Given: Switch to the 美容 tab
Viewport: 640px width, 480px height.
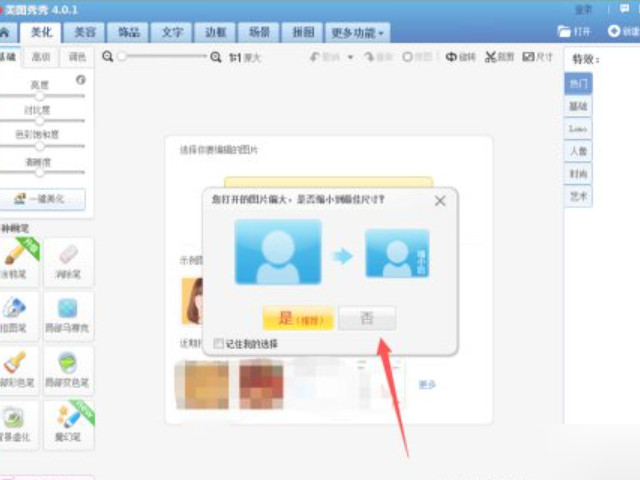Looking at the screenshot, I should pos(85,32).
